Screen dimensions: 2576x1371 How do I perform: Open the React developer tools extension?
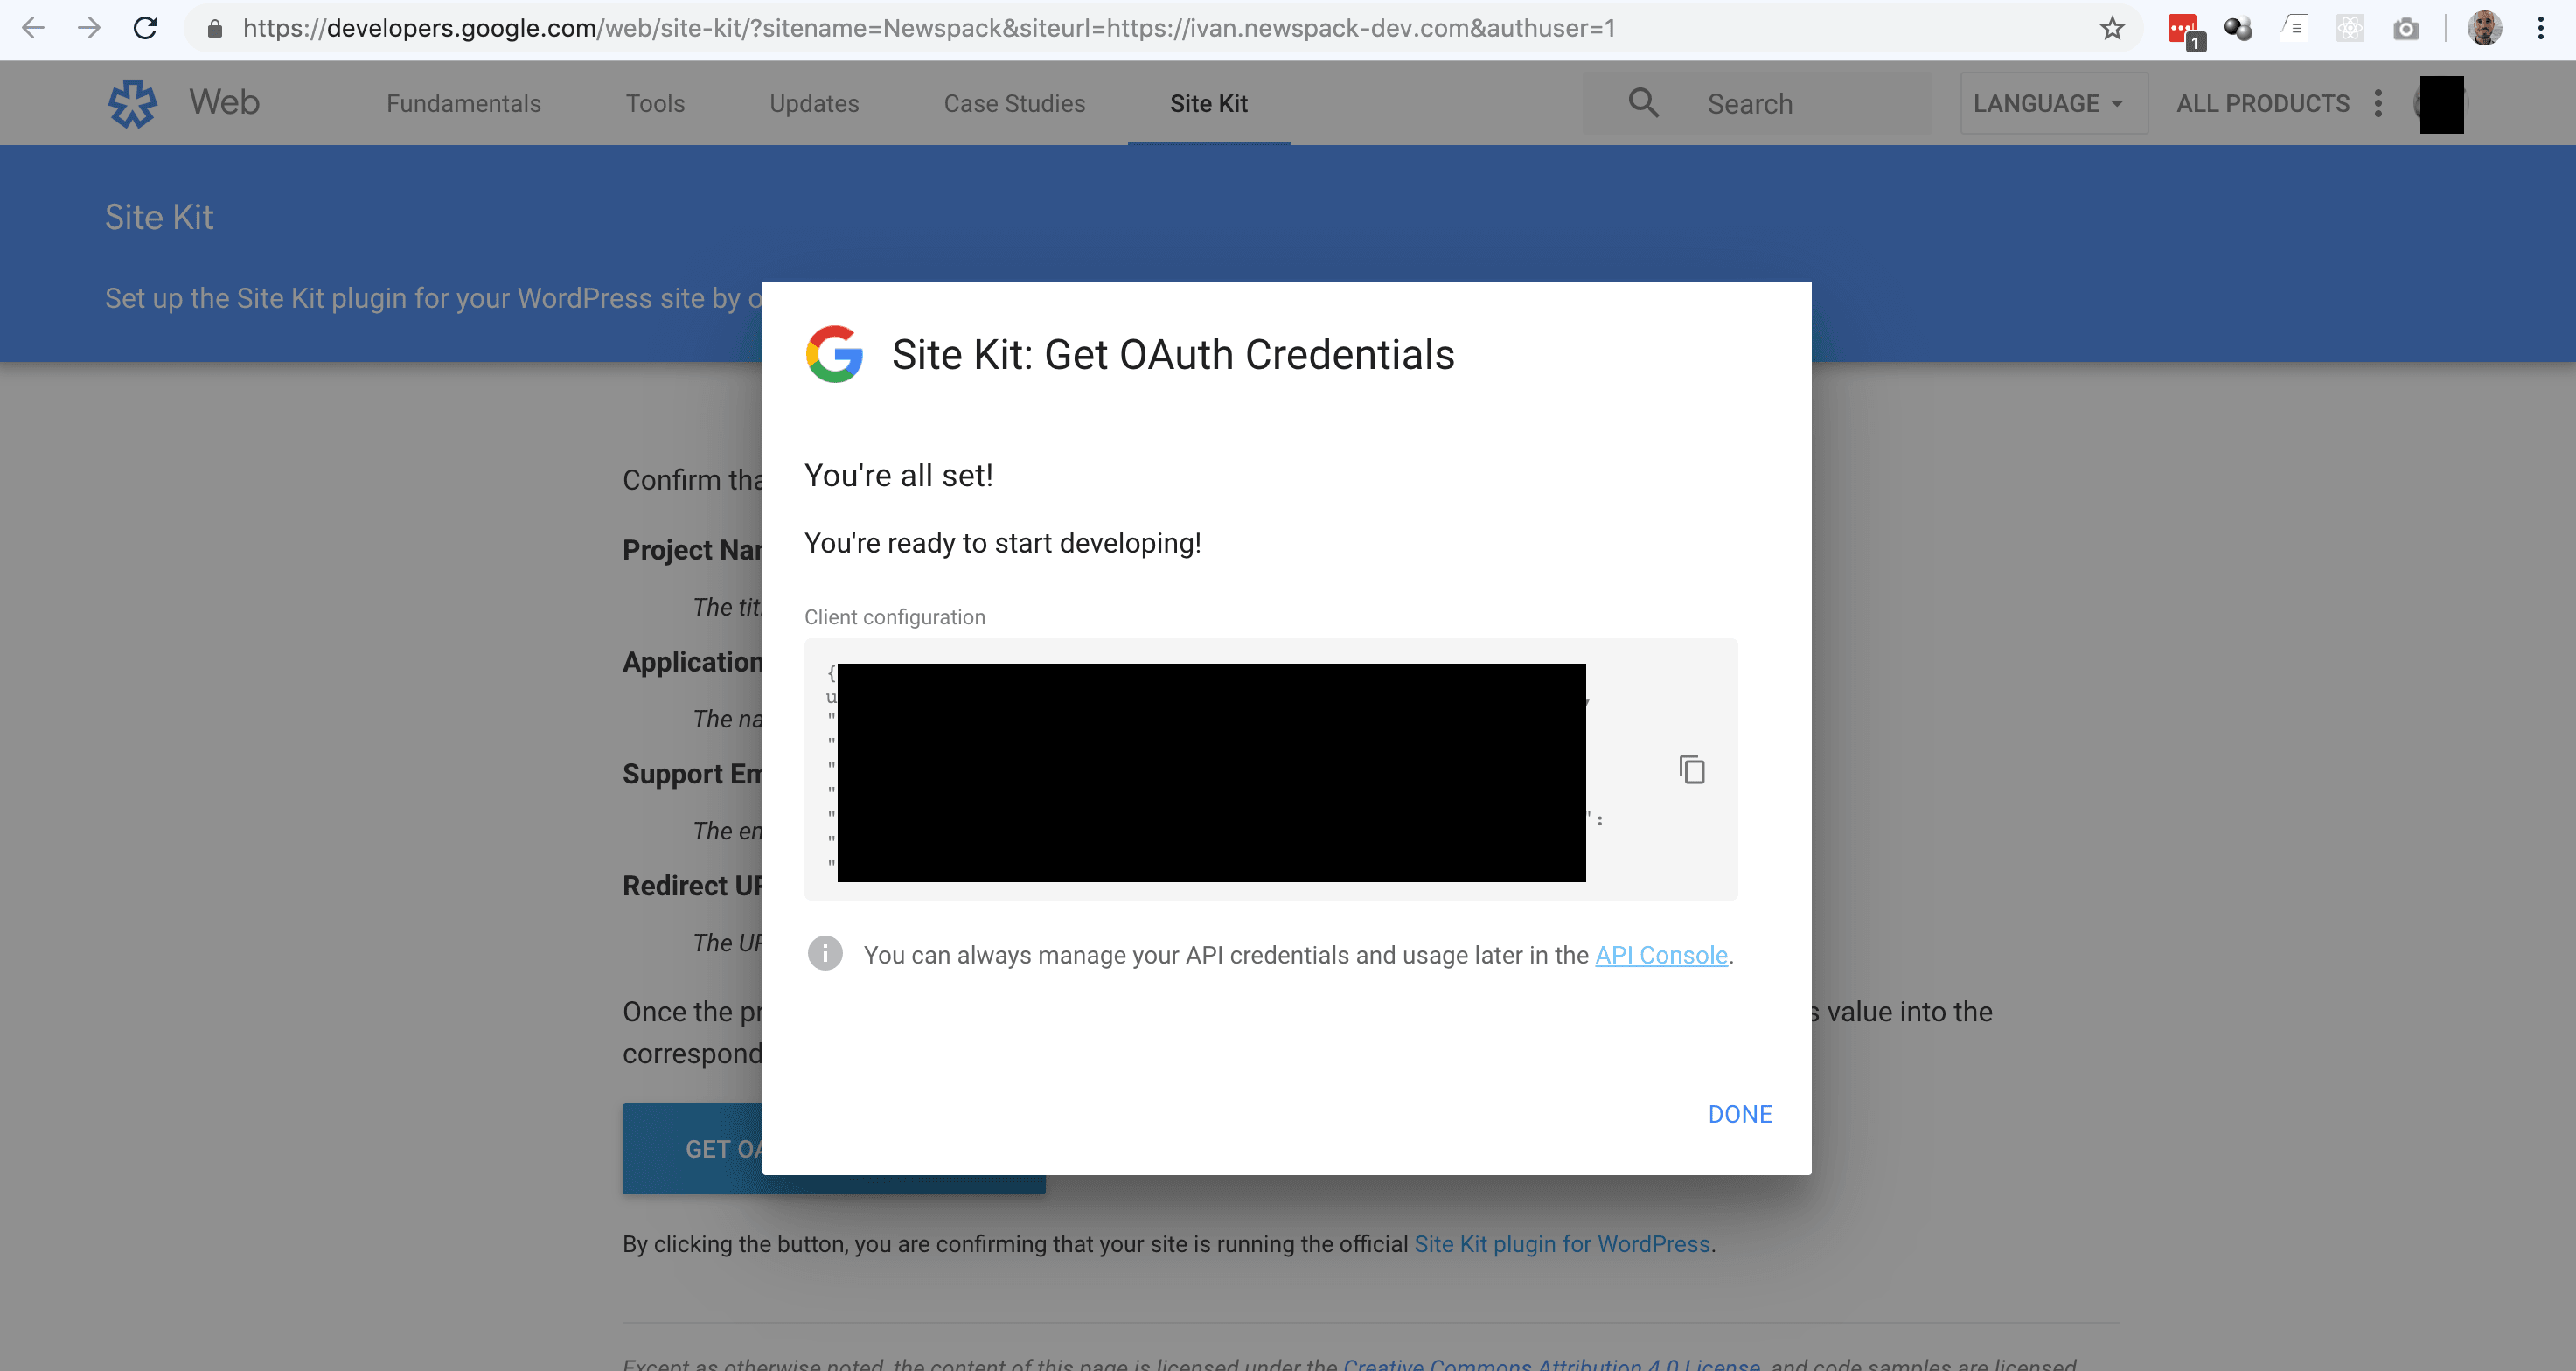coord(2350,28)
